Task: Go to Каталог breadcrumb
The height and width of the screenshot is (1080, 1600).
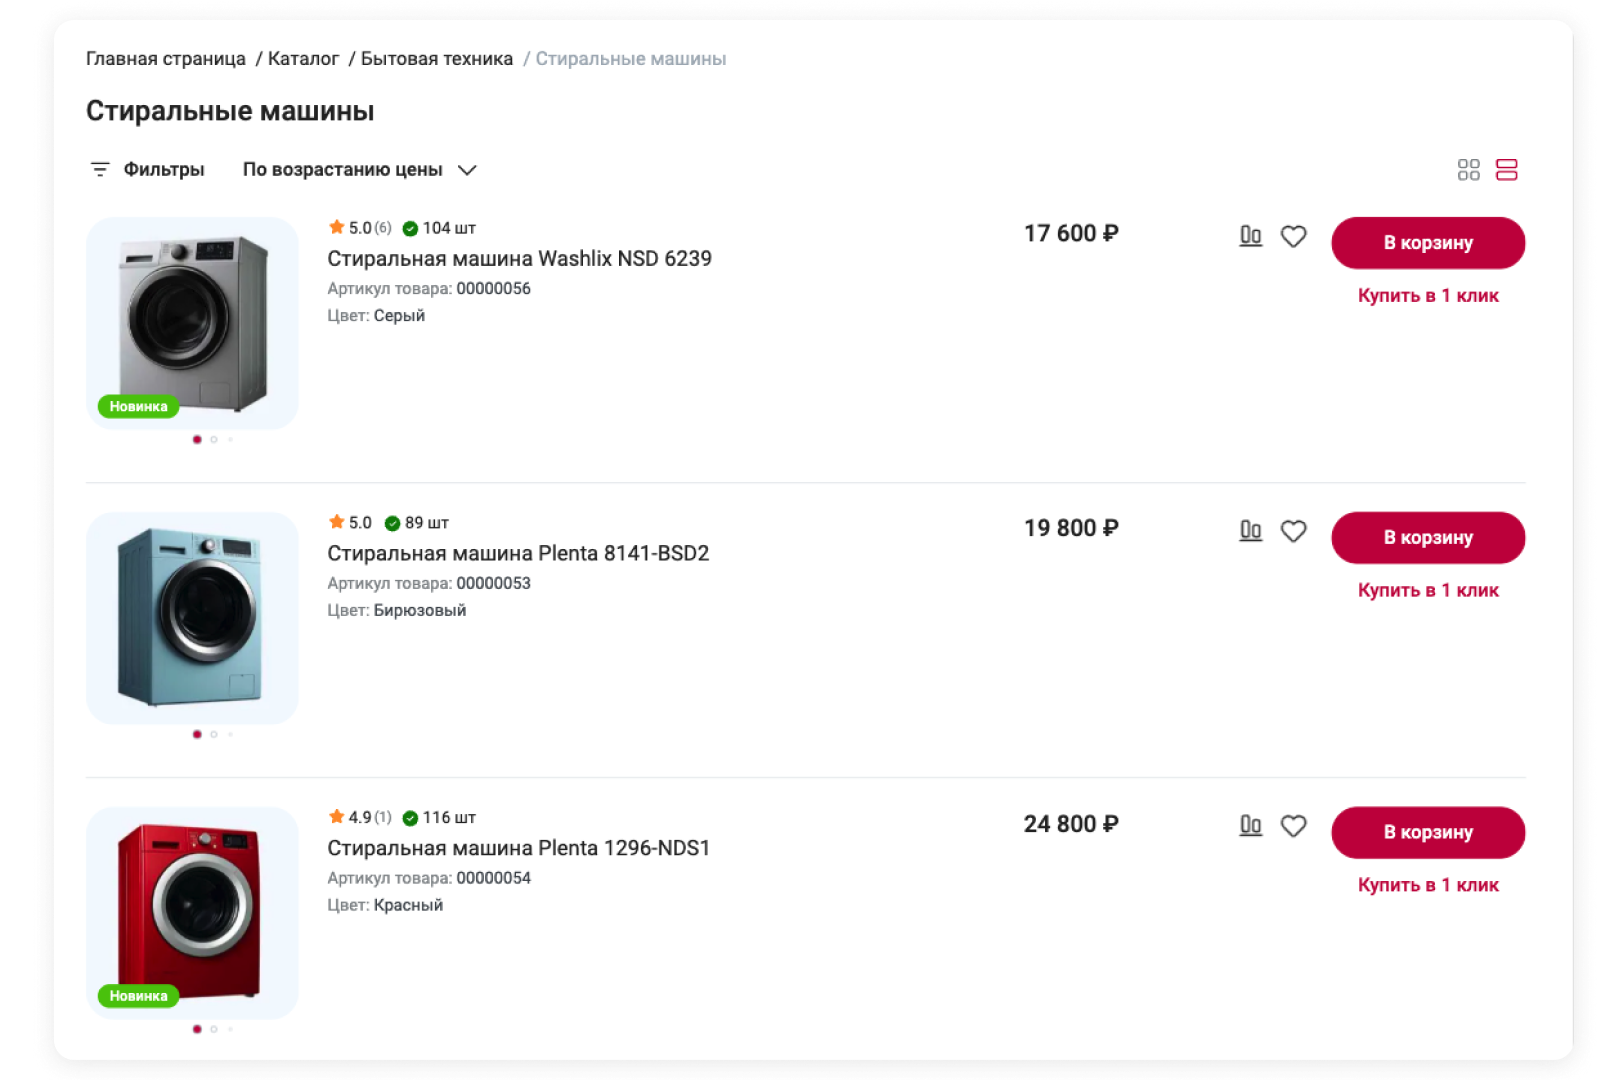Action: (303, 59)
